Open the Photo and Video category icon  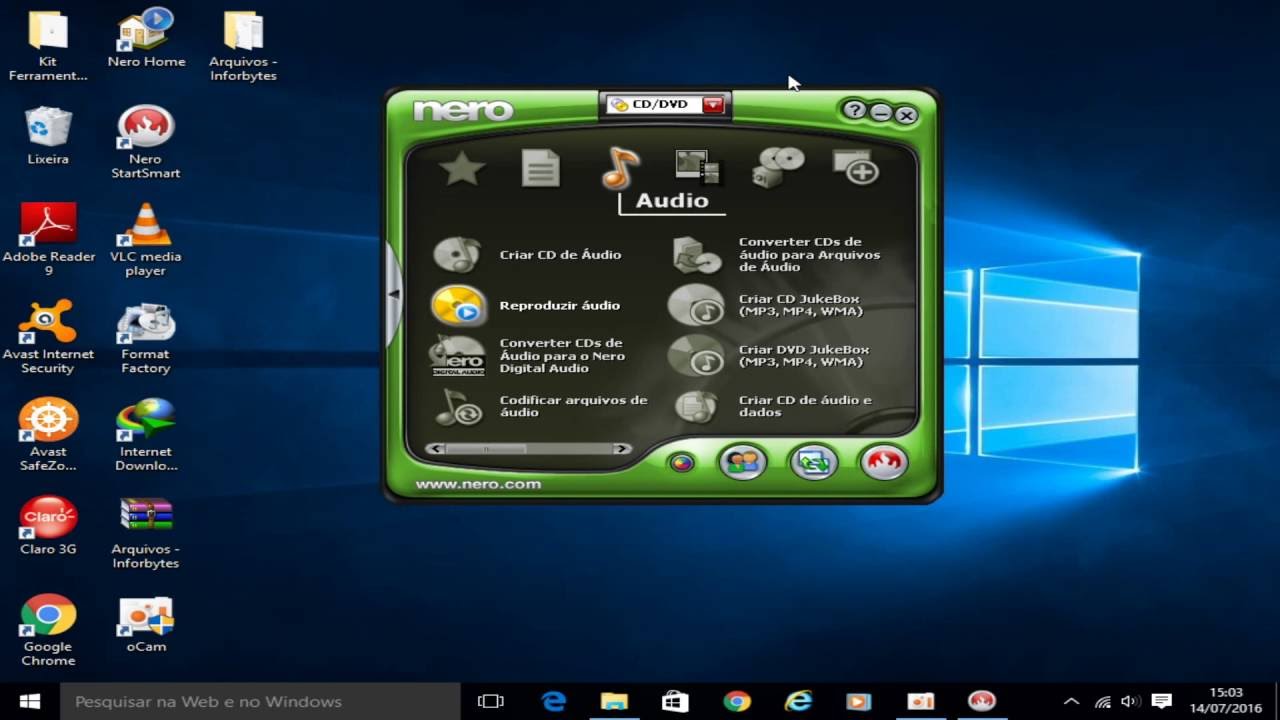pos(698,168)
